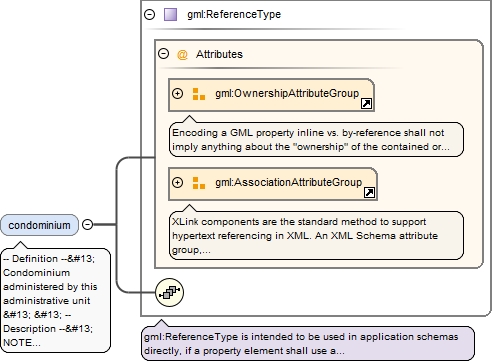Click the 'Encoding a GML property inline' annotation
Viewport: 493px width, 364px height.
tap(316, 140)
